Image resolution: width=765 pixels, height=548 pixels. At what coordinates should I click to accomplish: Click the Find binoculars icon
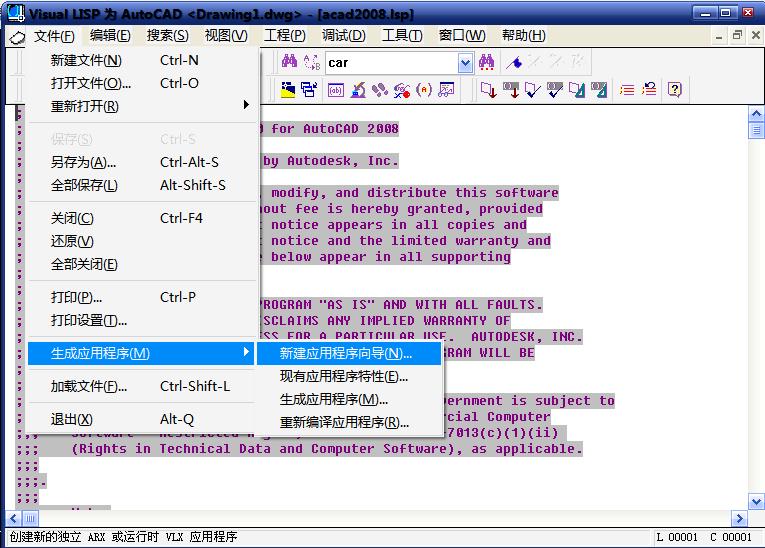click(289, 62)
